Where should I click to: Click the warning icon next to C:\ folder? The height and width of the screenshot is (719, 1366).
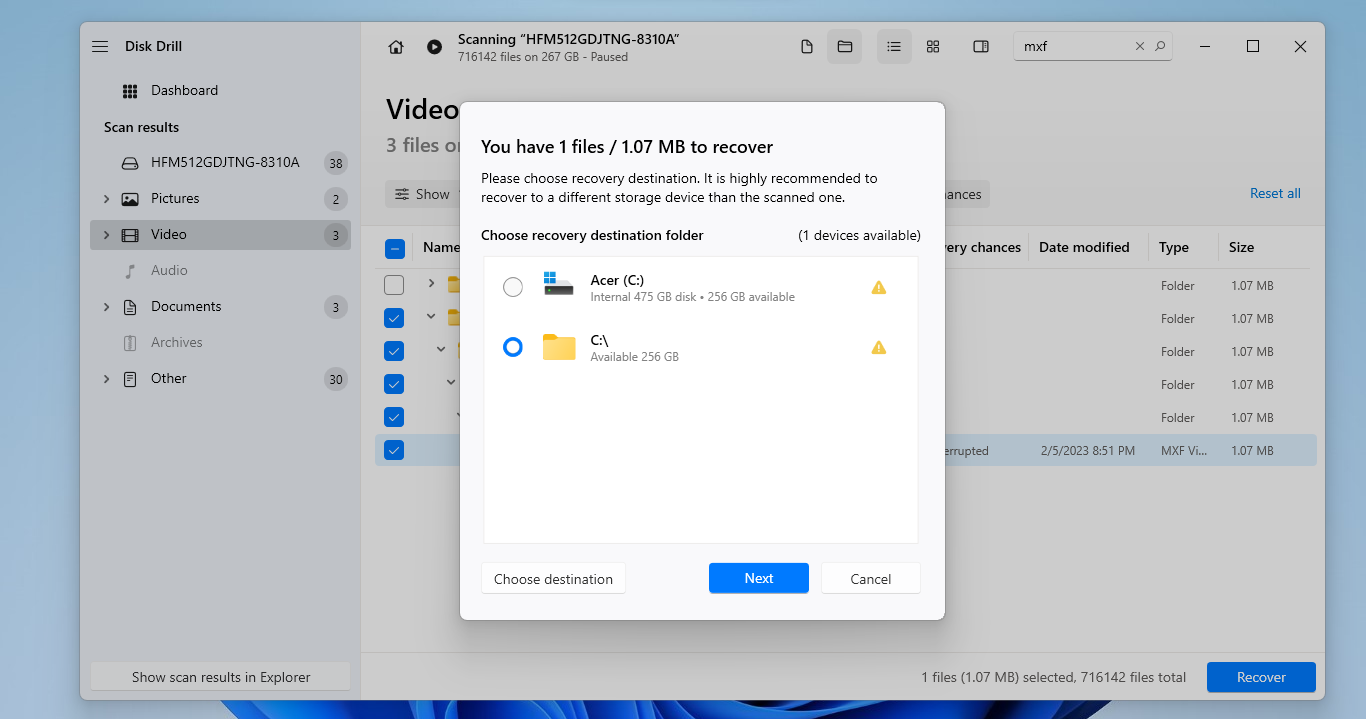(x=879, y=348)
